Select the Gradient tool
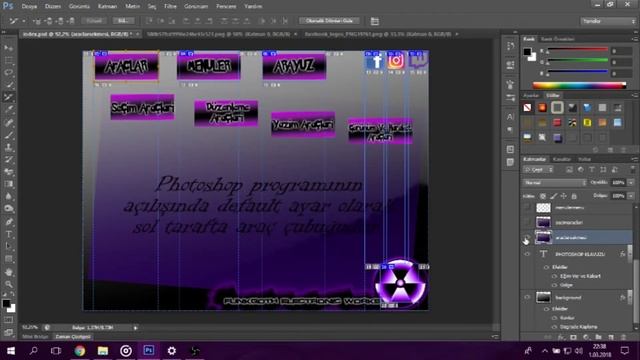640x360 pixels. 9,184
